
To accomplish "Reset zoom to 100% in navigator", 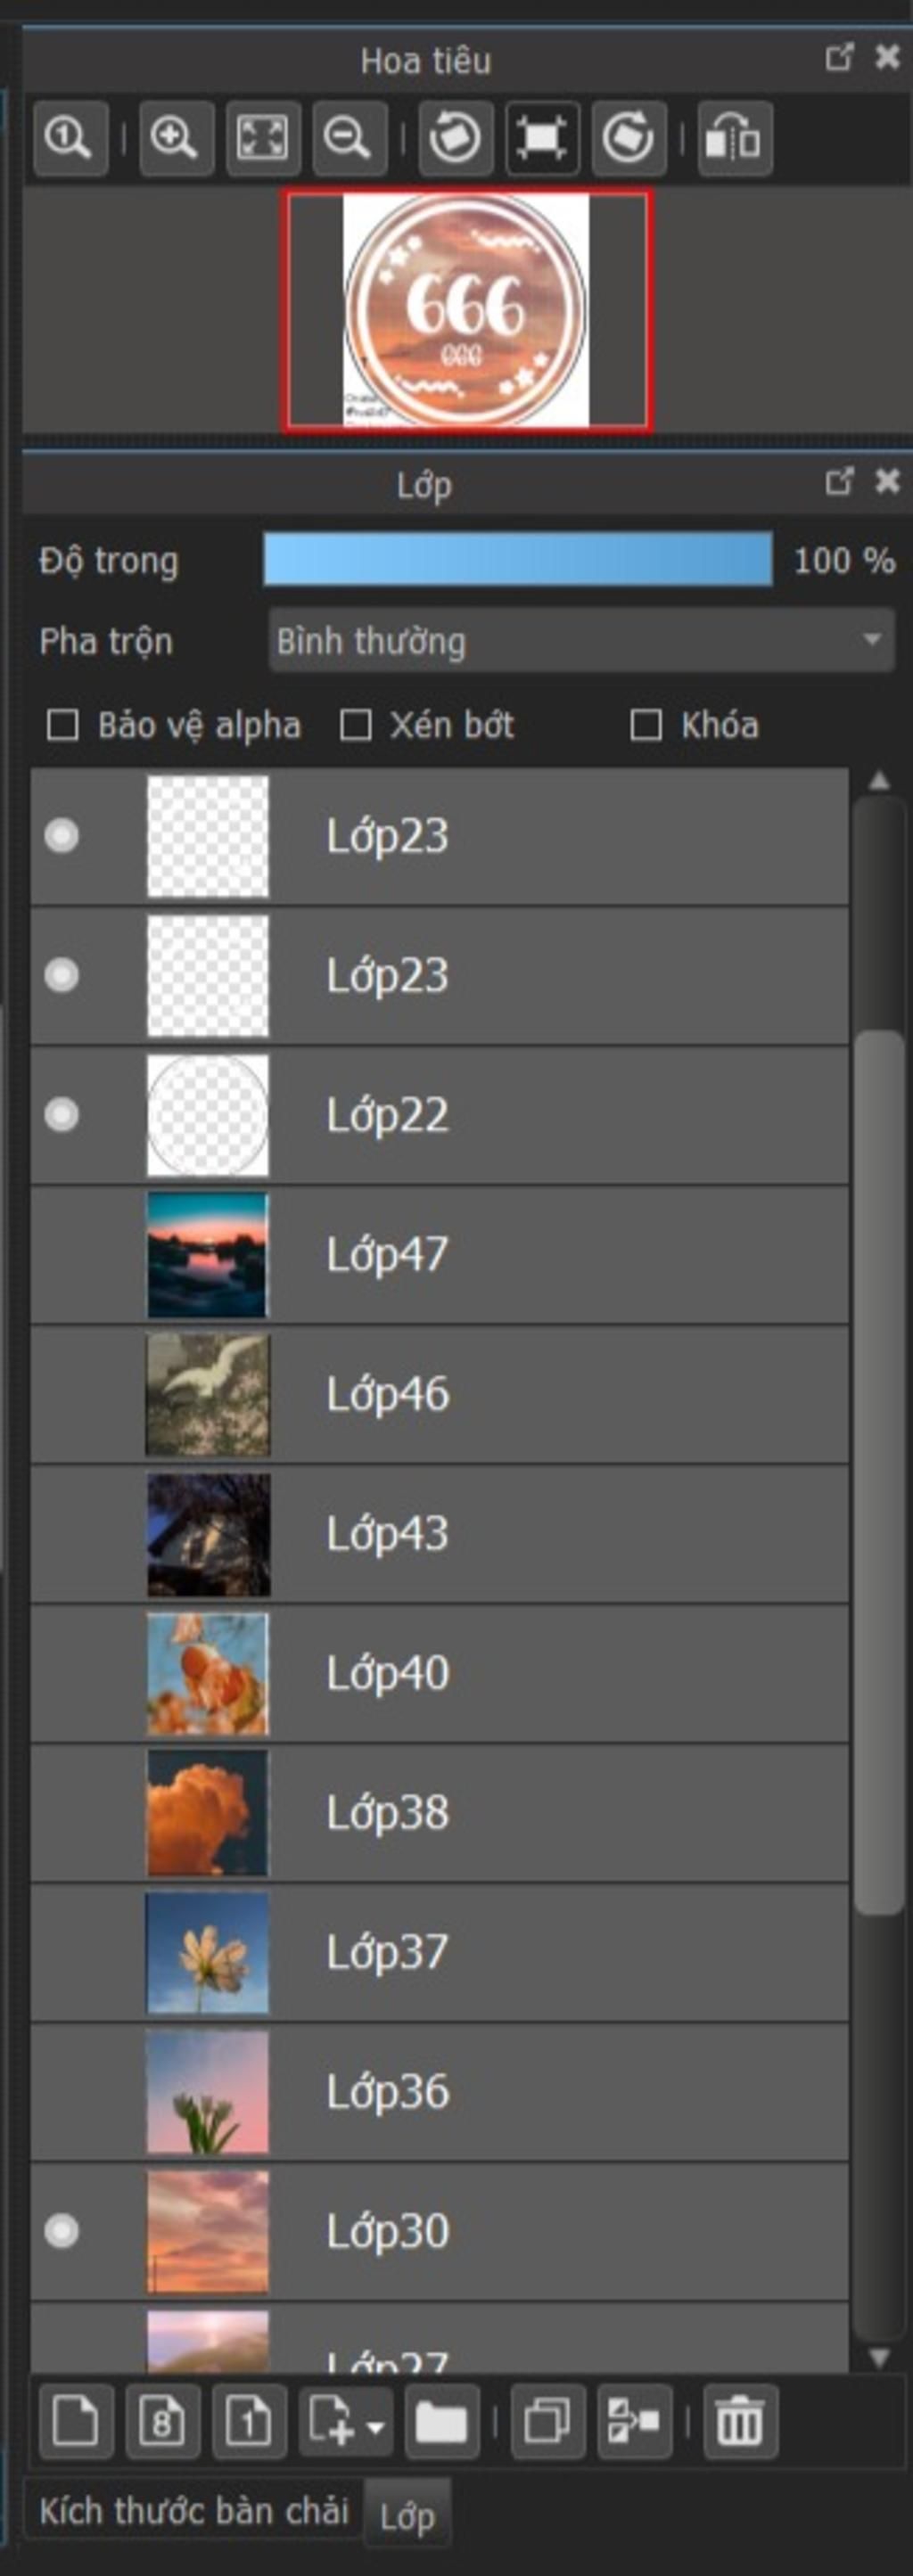I will pyautogui.click(x=70, y=138).
